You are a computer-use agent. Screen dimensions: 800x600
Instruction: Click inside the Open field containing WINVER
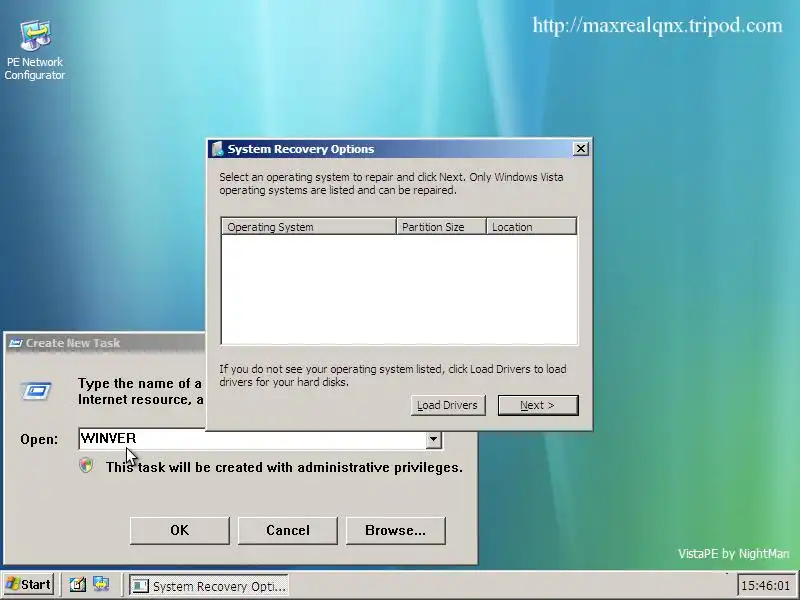[x=252, y=439]
